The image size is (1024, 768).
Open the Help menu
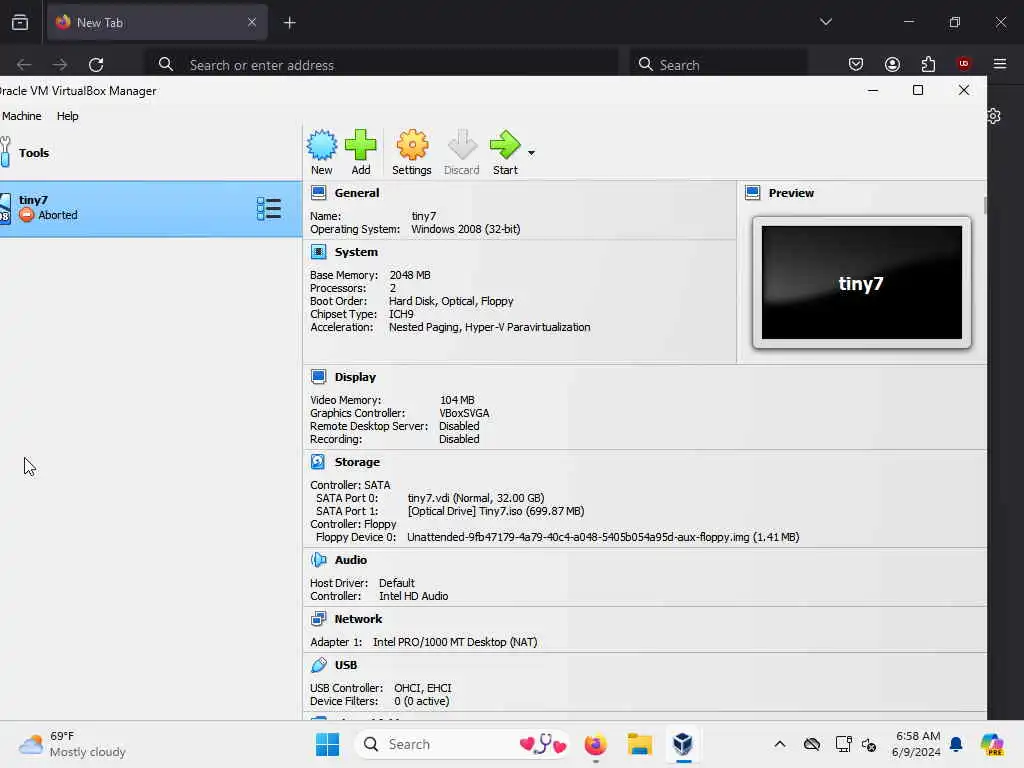click(67, 116)
